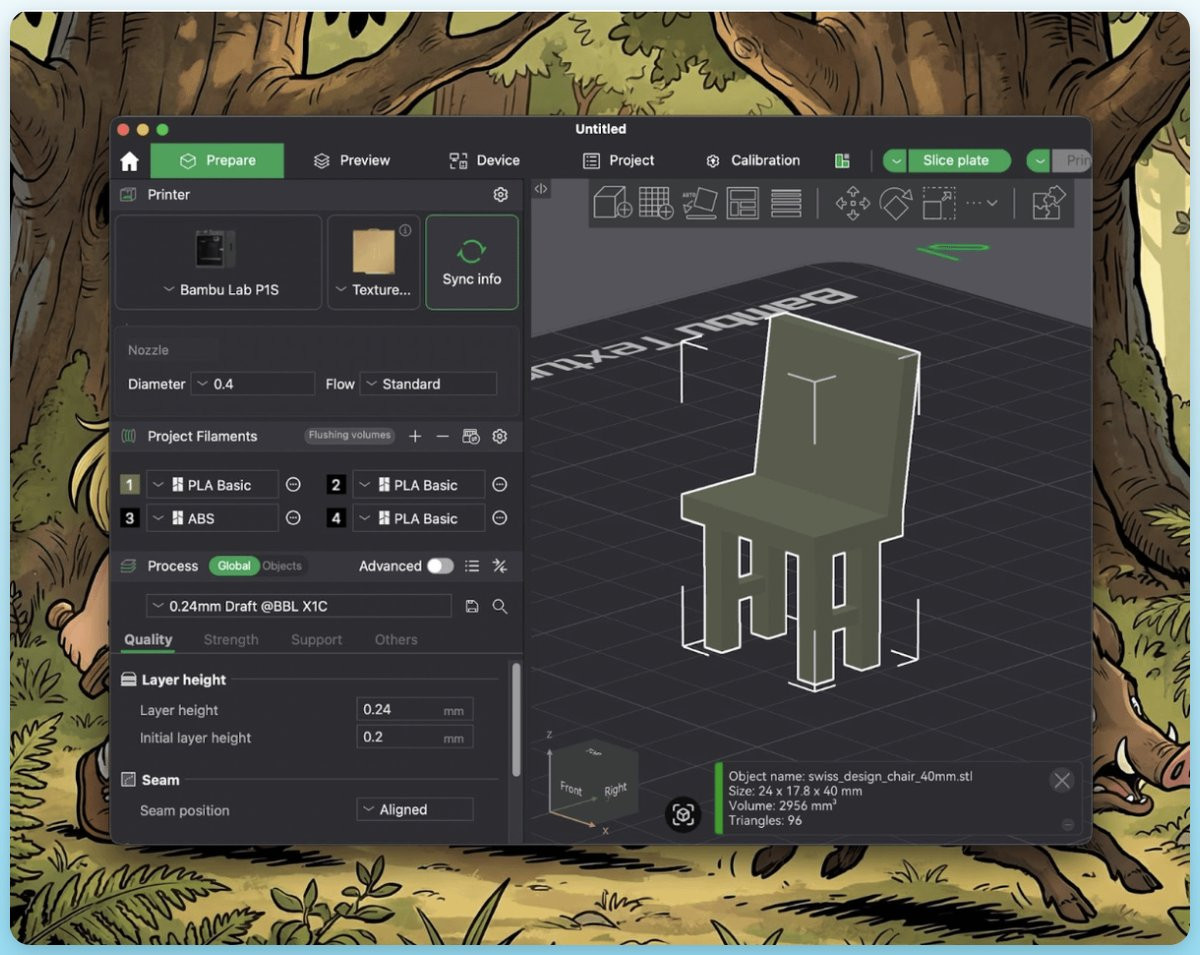Select the Scale tool
Screen dimensions: 1200x955
click(x=938, y=203)
